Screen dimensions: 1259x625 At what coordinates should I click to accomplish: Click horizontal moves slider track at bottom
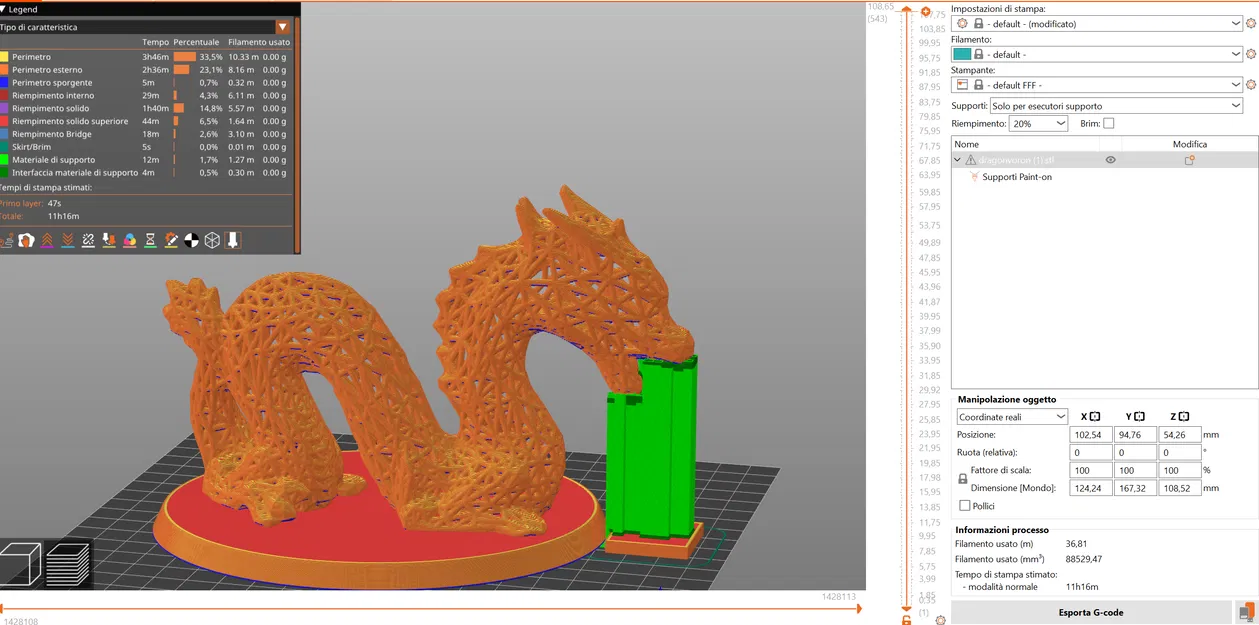click(x=430, y=607)
